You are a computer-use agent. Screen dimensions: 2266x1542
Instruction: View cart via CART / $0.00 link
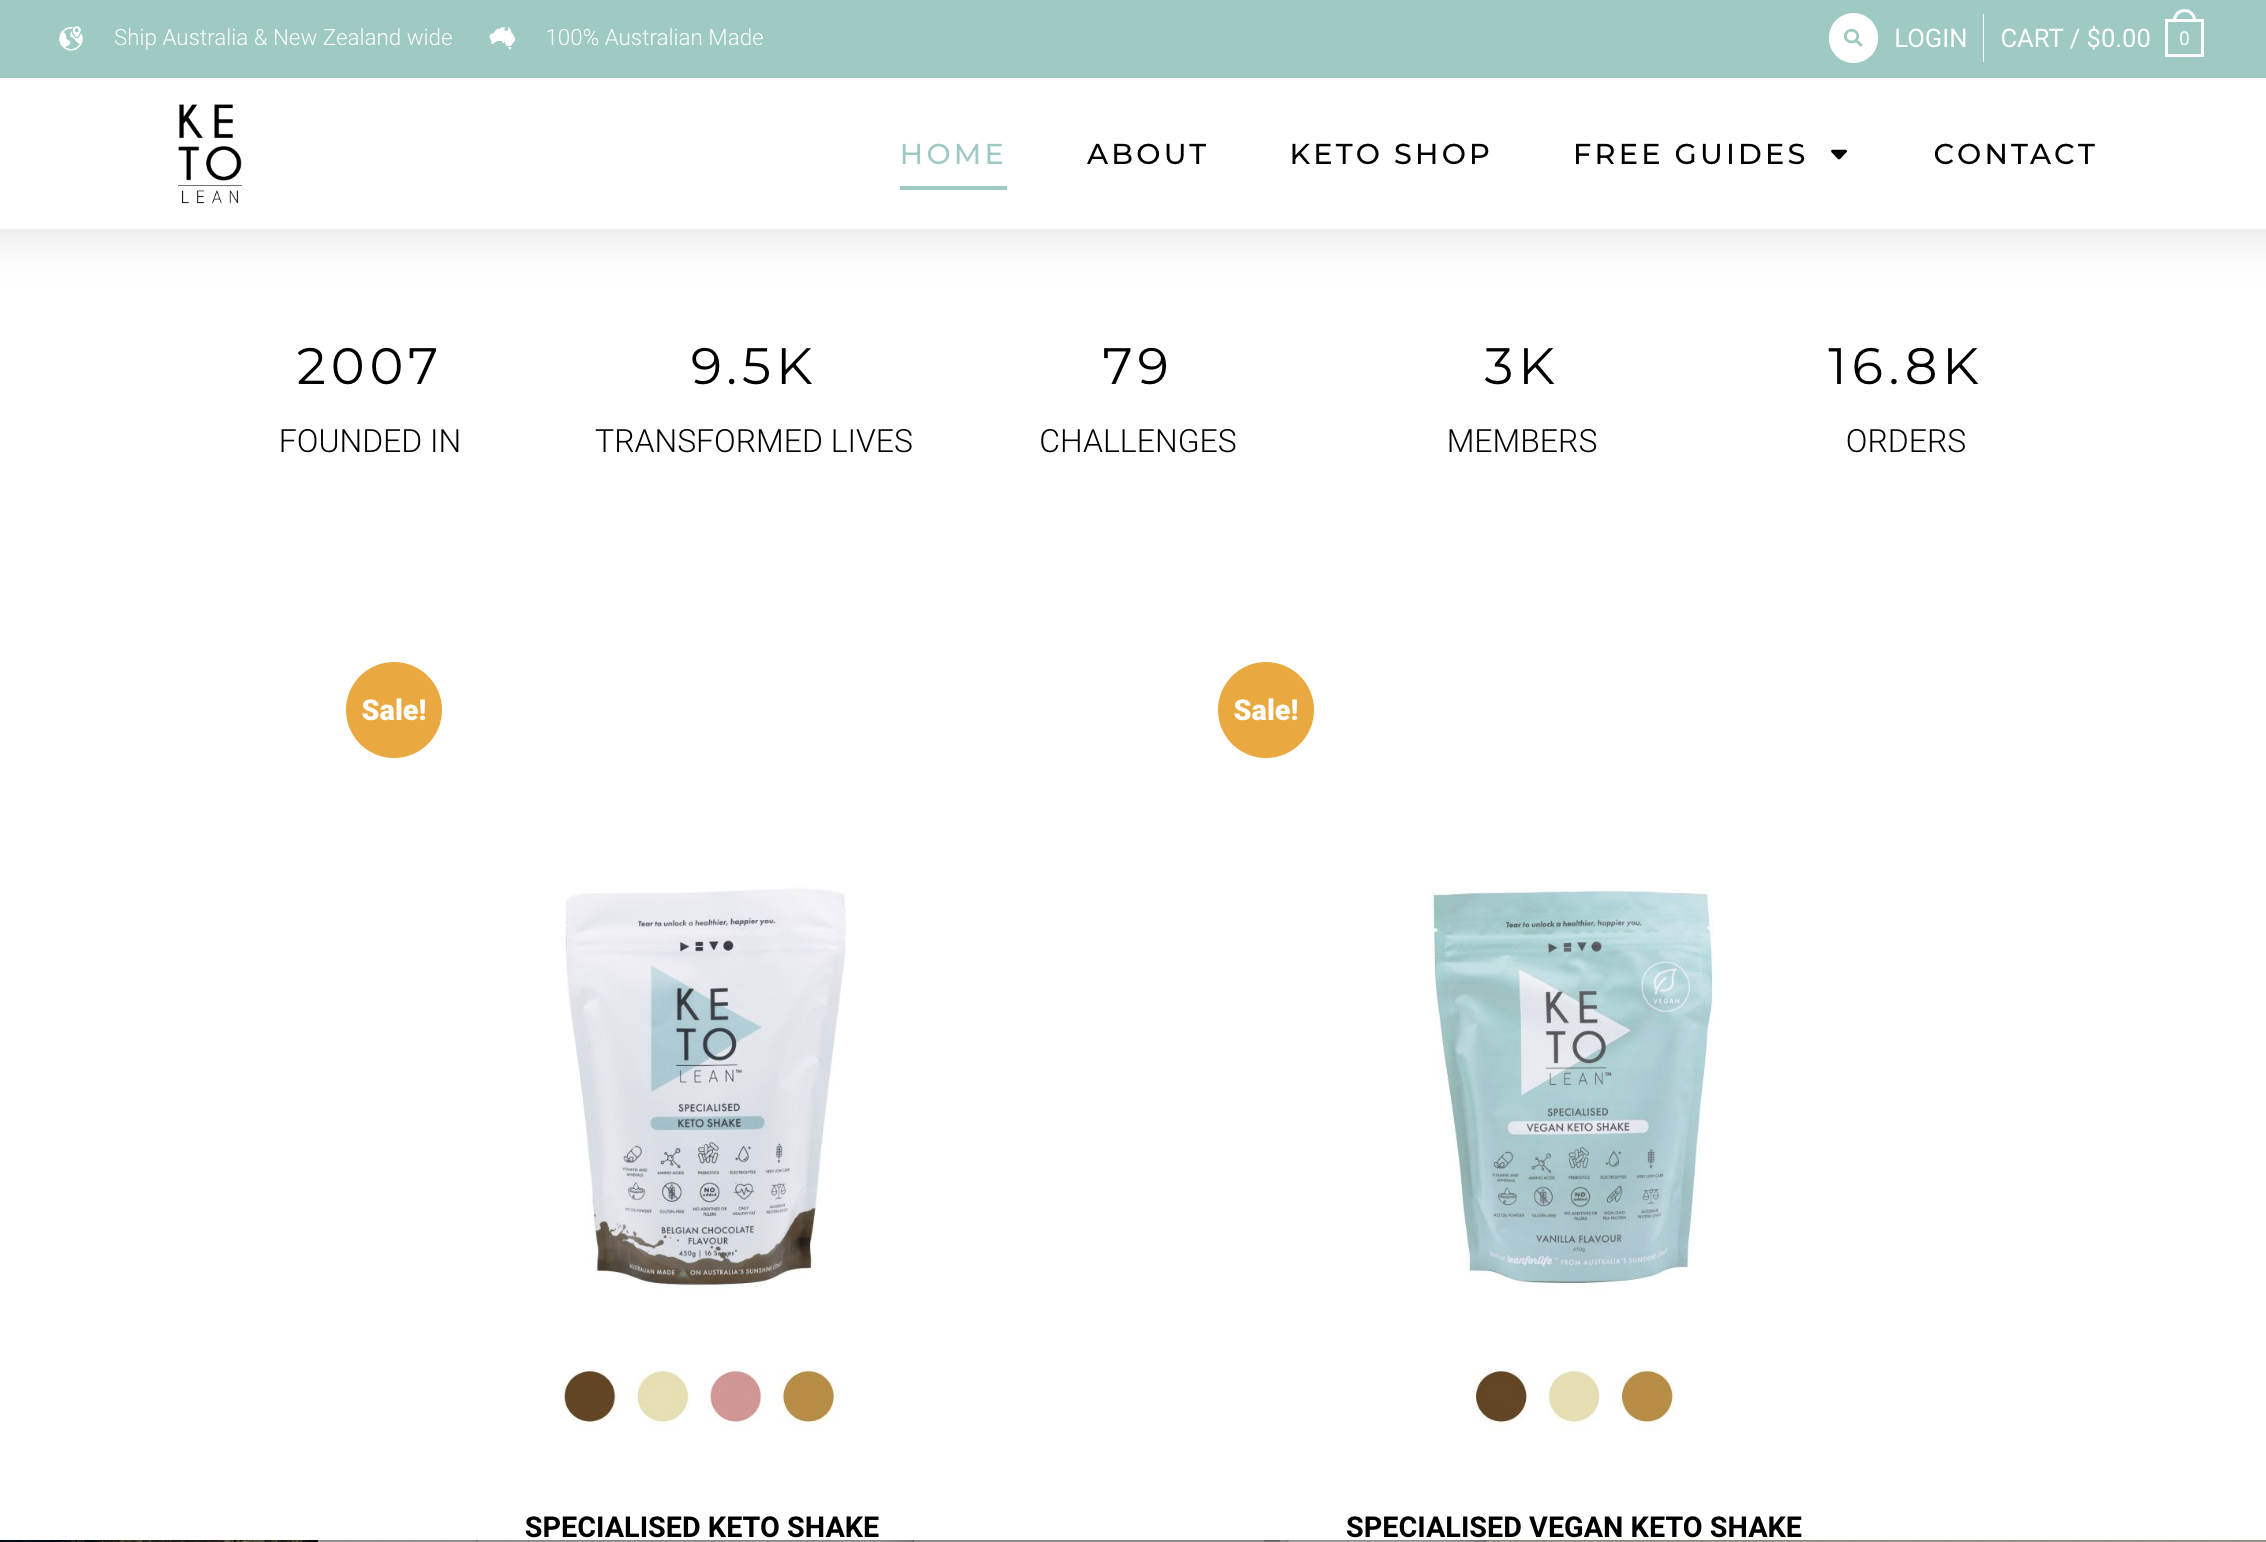[x=2075, y=38]
